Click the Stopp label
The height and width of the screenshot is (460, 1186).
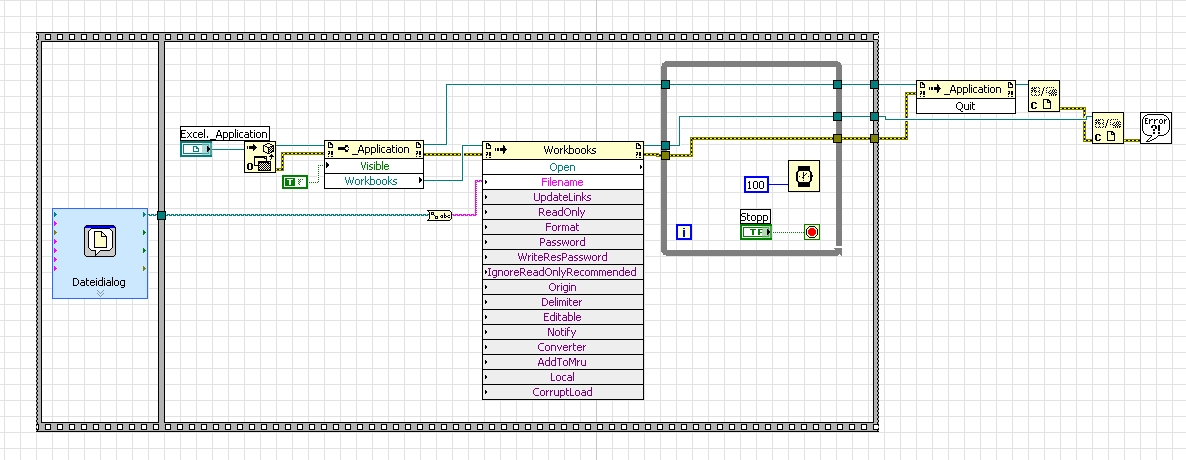pyautogui.click(x=754, y=217)
